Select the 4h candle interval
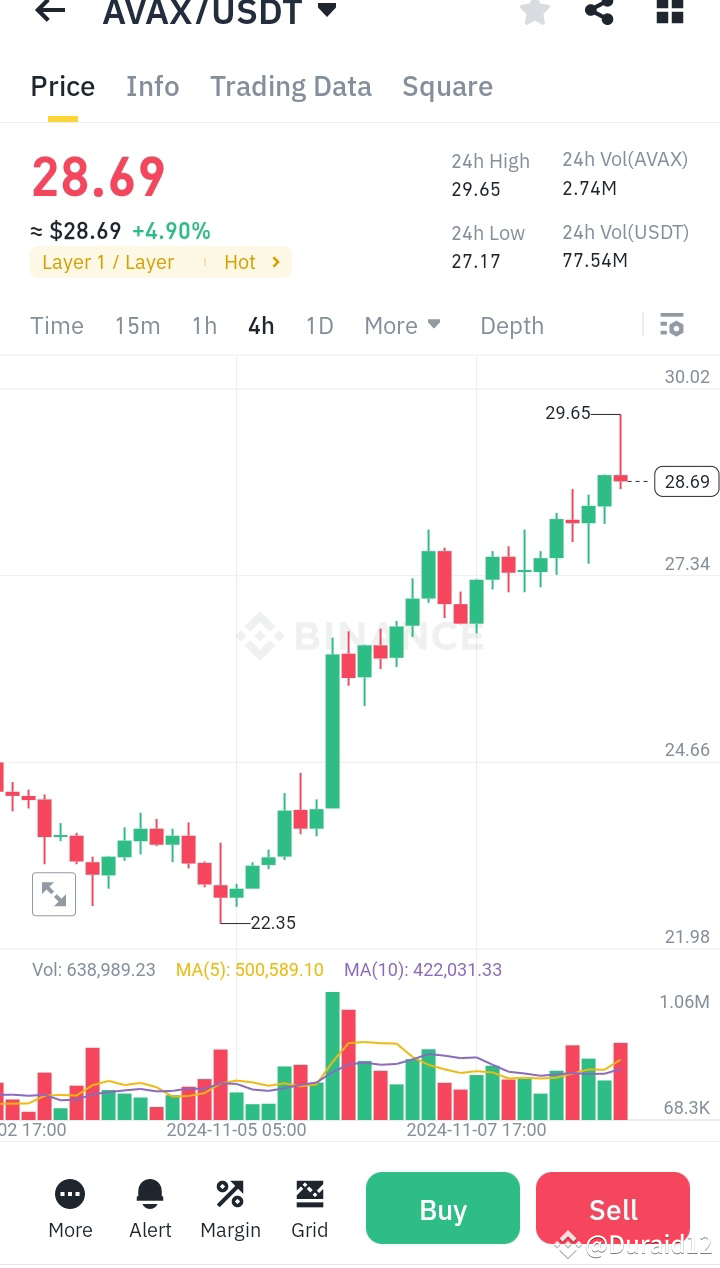The image size is (720, 1268). [260, 325]
